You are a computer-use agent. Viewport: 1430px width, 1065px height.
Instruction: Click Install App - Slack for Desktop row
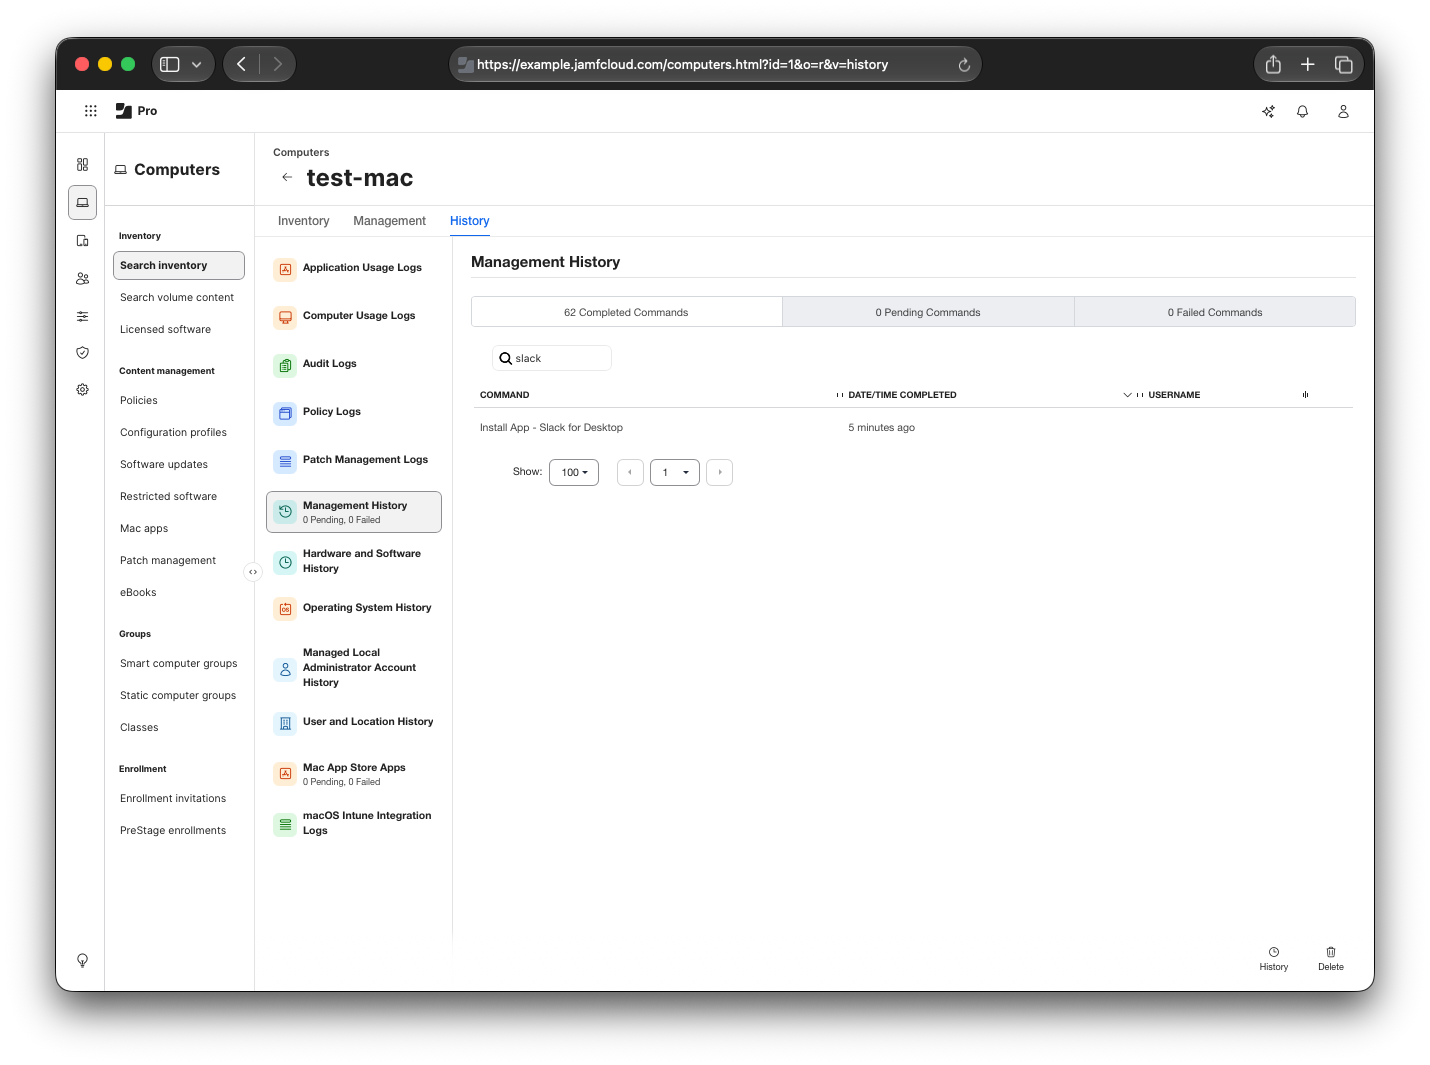click(x=913, y=428)
